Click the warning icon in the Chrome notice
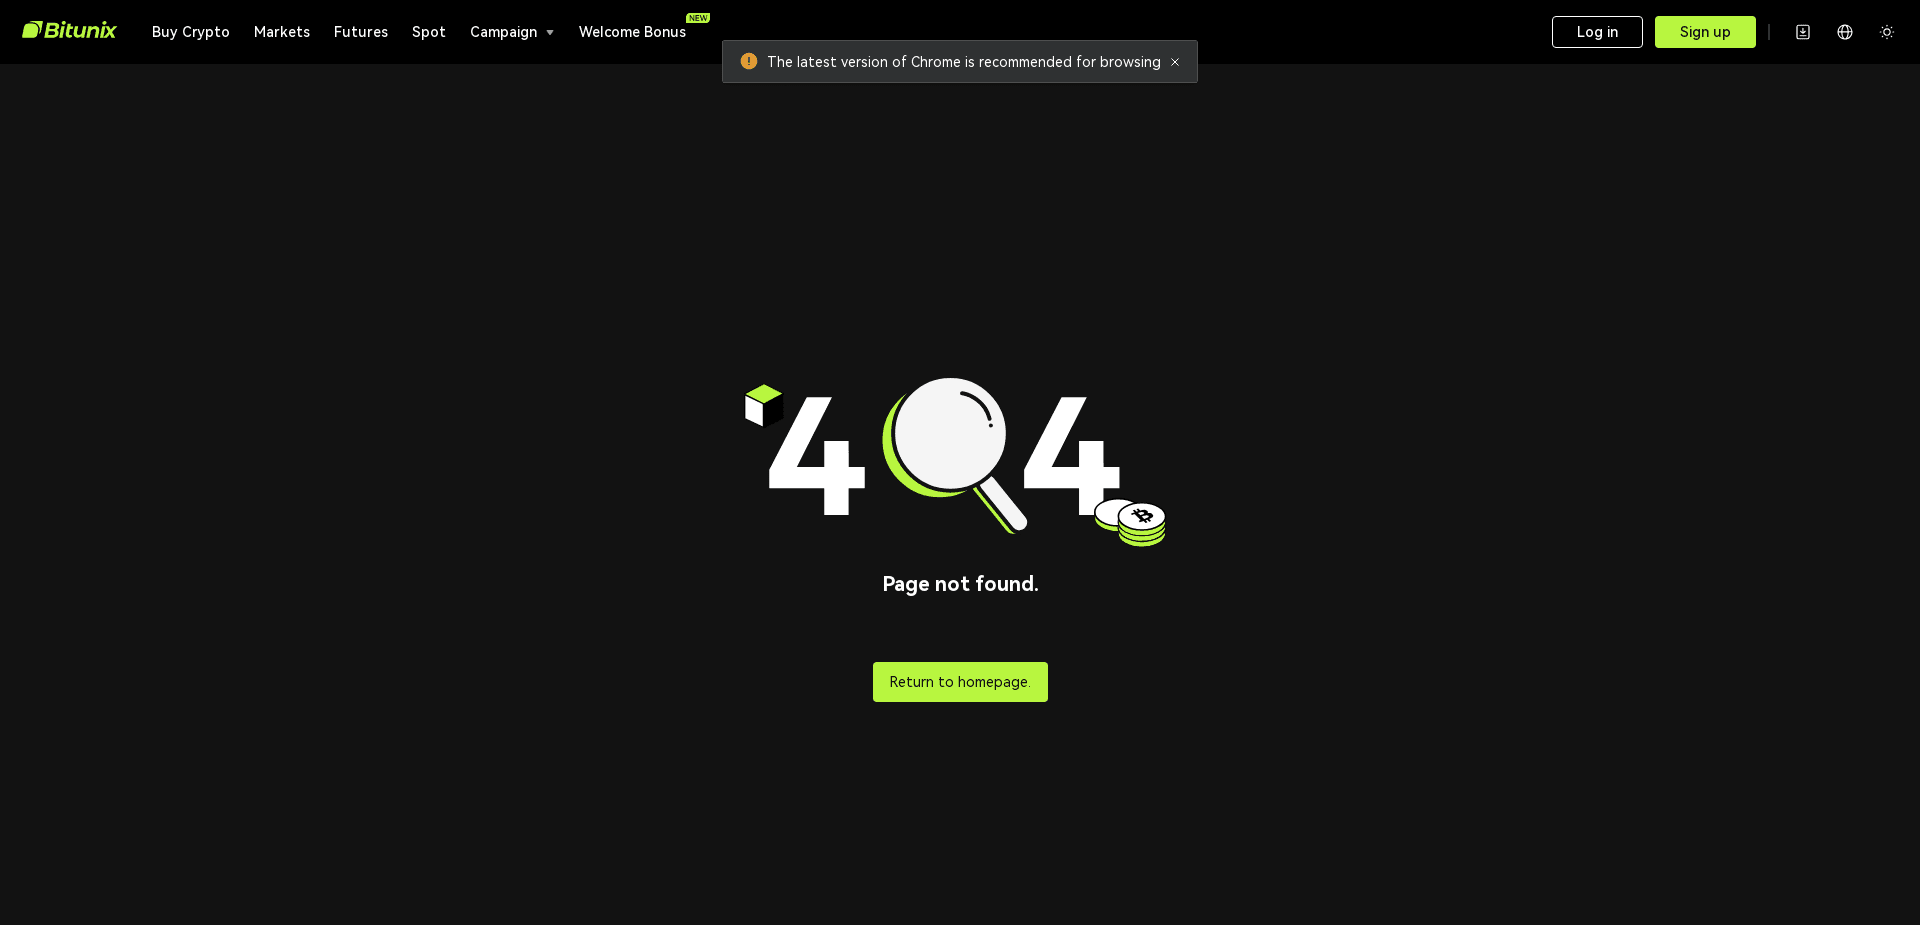Screen dimensions: 1920x925 [x=748, y=61]
